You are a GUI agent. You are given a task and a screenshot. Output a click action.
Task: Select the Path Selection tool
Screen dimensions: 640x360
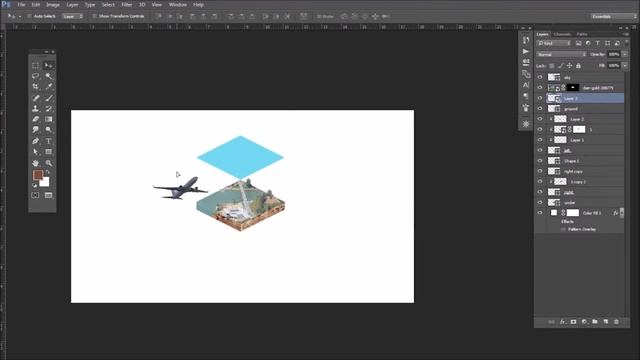(36, 152)
